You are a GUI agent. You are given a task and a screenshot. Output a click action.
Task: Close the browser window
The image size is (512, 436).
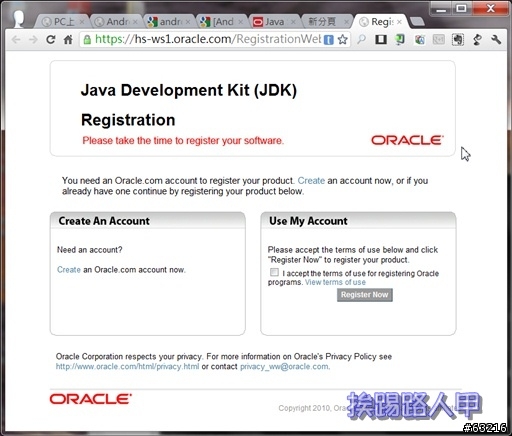(490, 9)
